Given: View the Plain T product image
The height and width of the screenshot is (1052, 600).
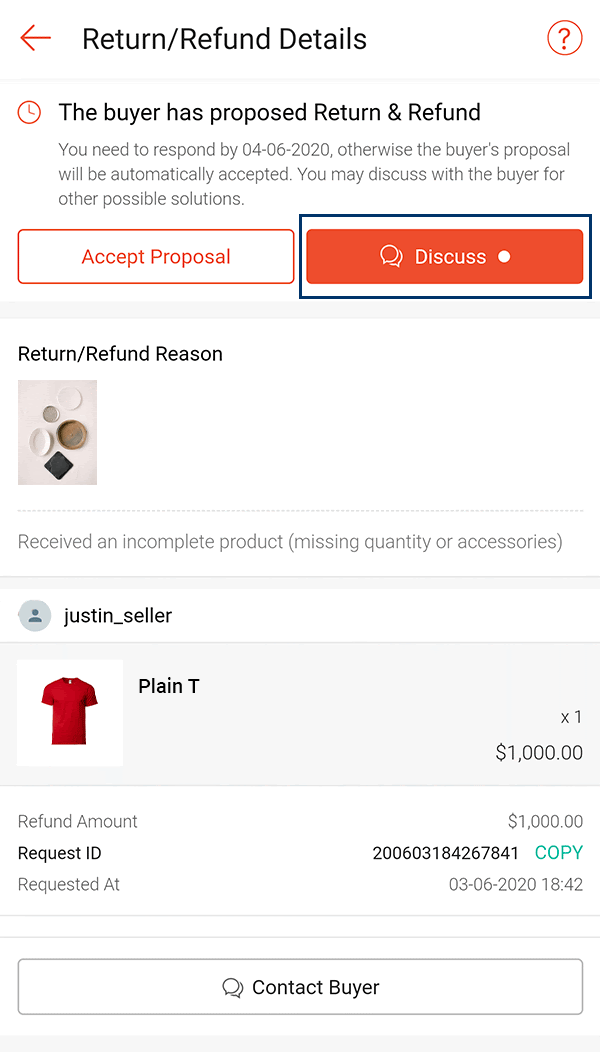Looking at the screenshot, I should click(70, 712).
